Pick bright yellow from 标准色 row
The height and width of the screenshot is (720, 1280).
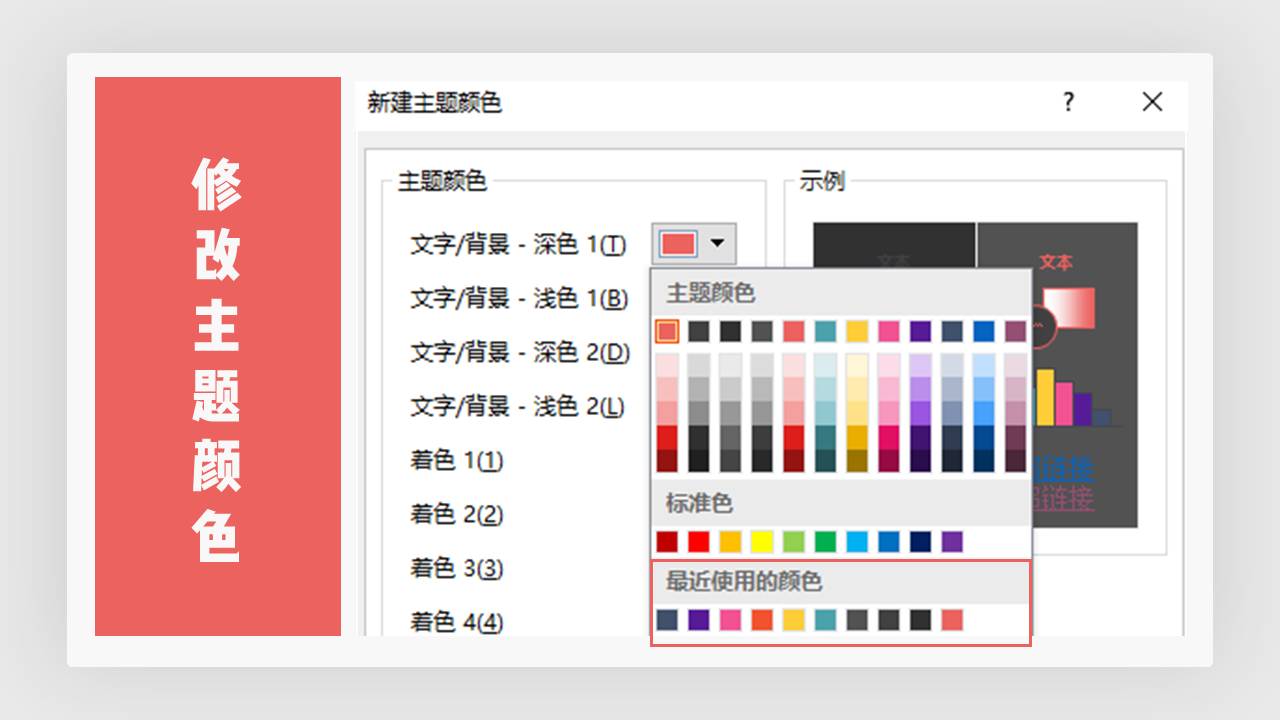764,538
